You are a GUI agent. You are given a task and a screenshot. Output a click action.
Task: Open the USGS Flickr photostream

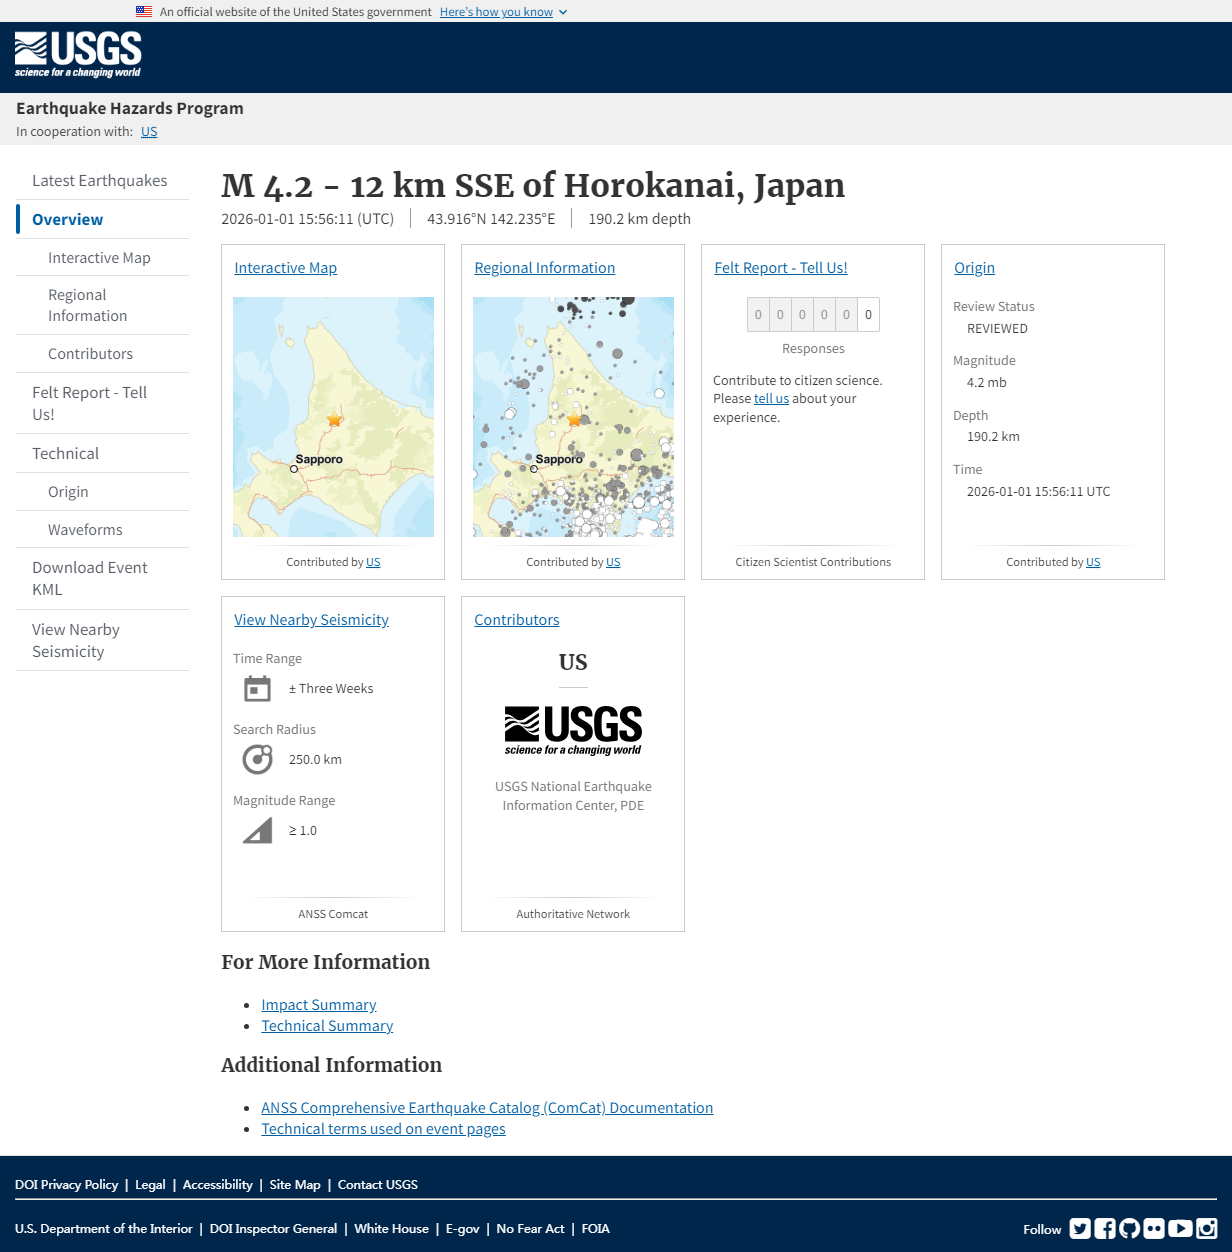point(1155,1228)
